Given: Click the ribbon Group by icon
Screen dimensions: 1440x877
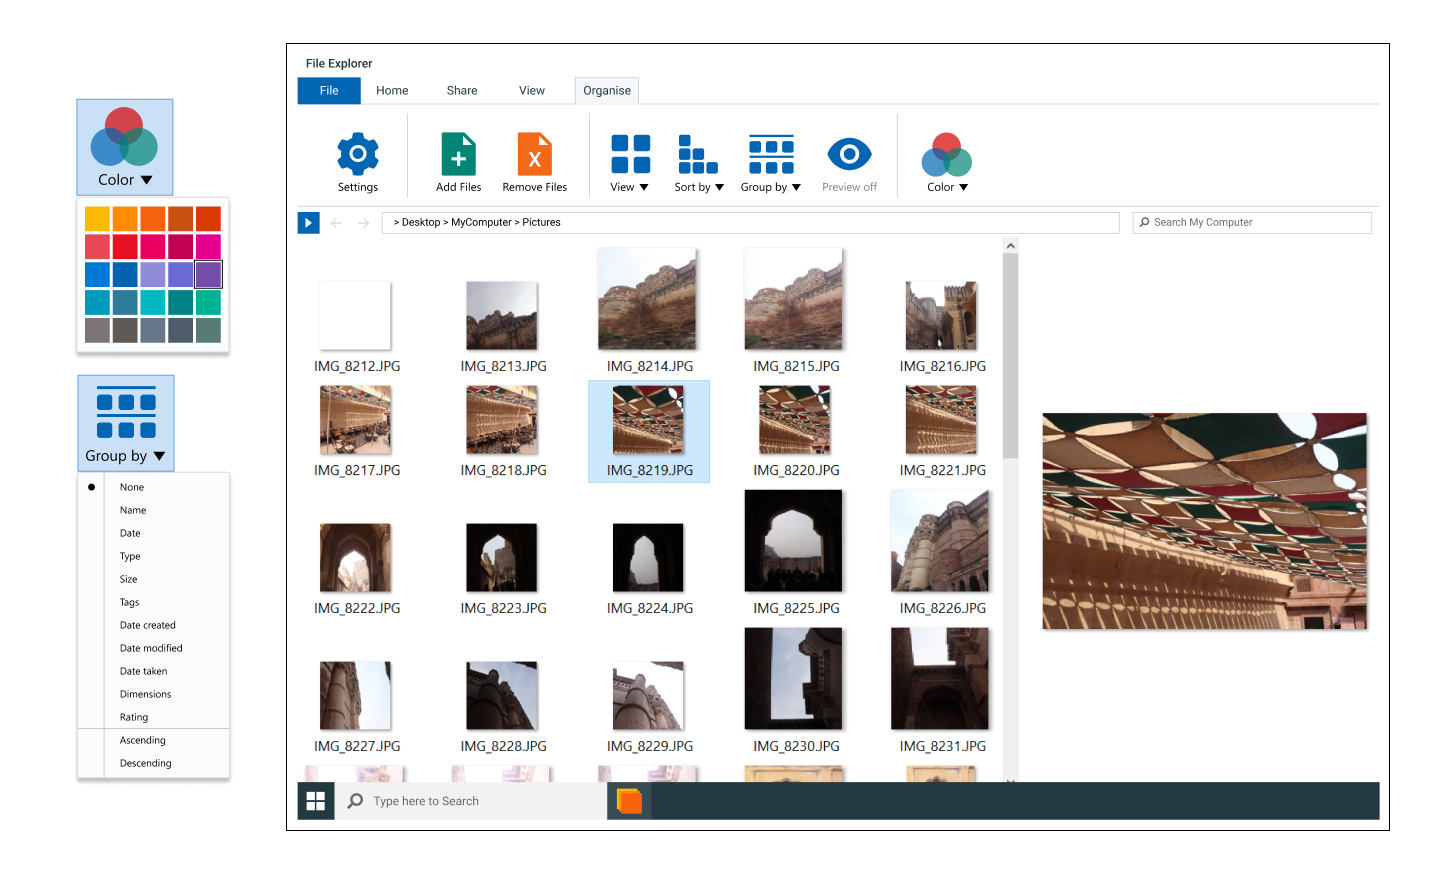Looking at the screenshot, I should 772,154.
